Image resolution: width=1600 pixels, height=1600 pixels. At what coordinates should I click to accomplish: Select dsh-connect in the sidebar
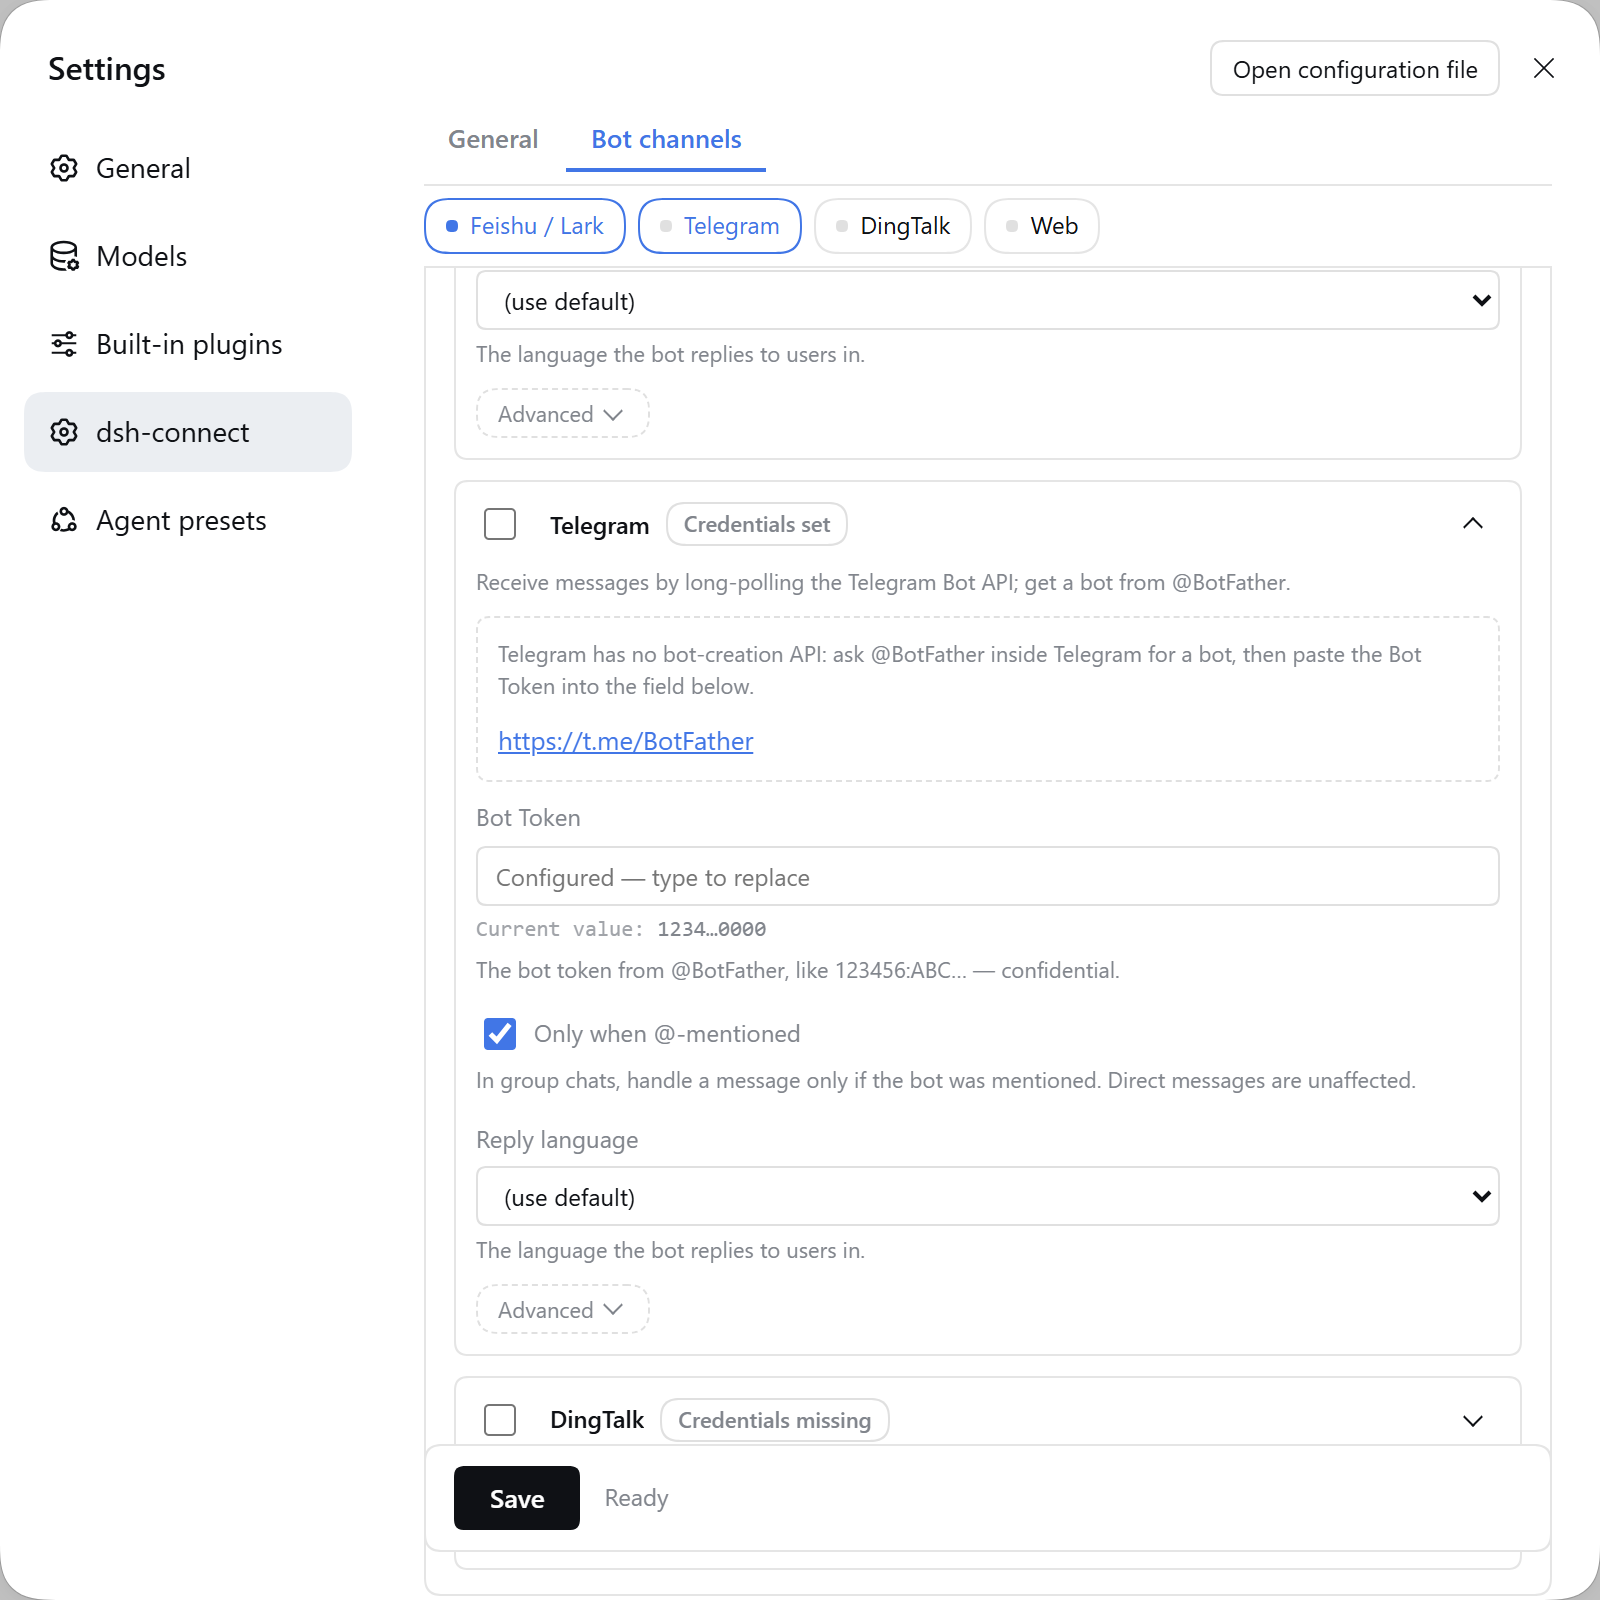point(188,432)
